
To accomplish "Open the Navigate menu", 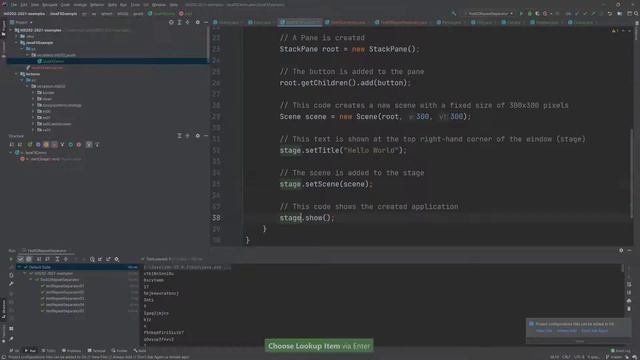I will tap(50, 5).
